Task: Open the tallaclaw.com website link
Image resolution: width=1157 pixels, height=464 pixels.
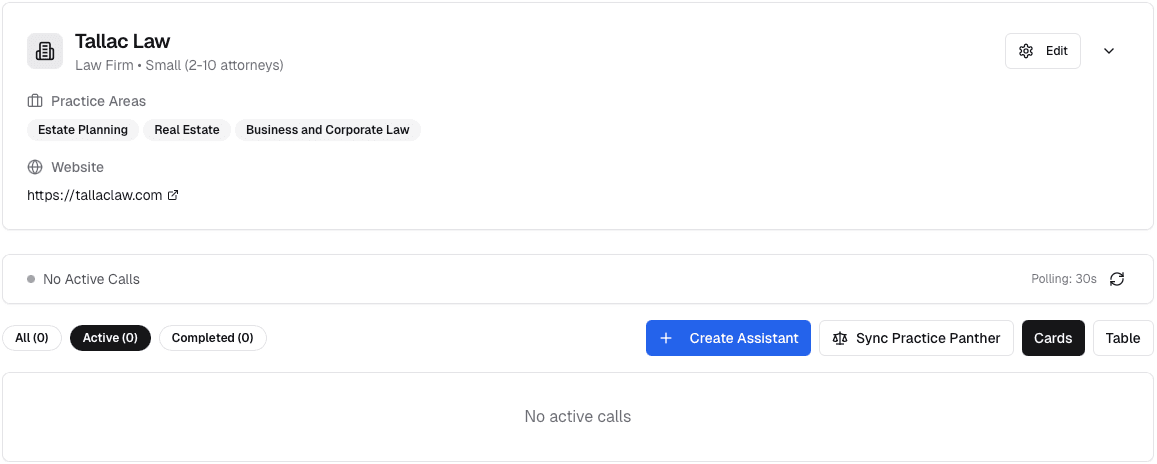Action: point(95,195)
